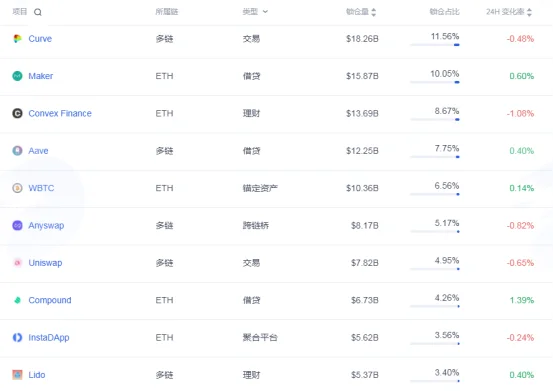554x392 pixels.
Task: Open the Uniswap project link
Action: click(45, 263)
